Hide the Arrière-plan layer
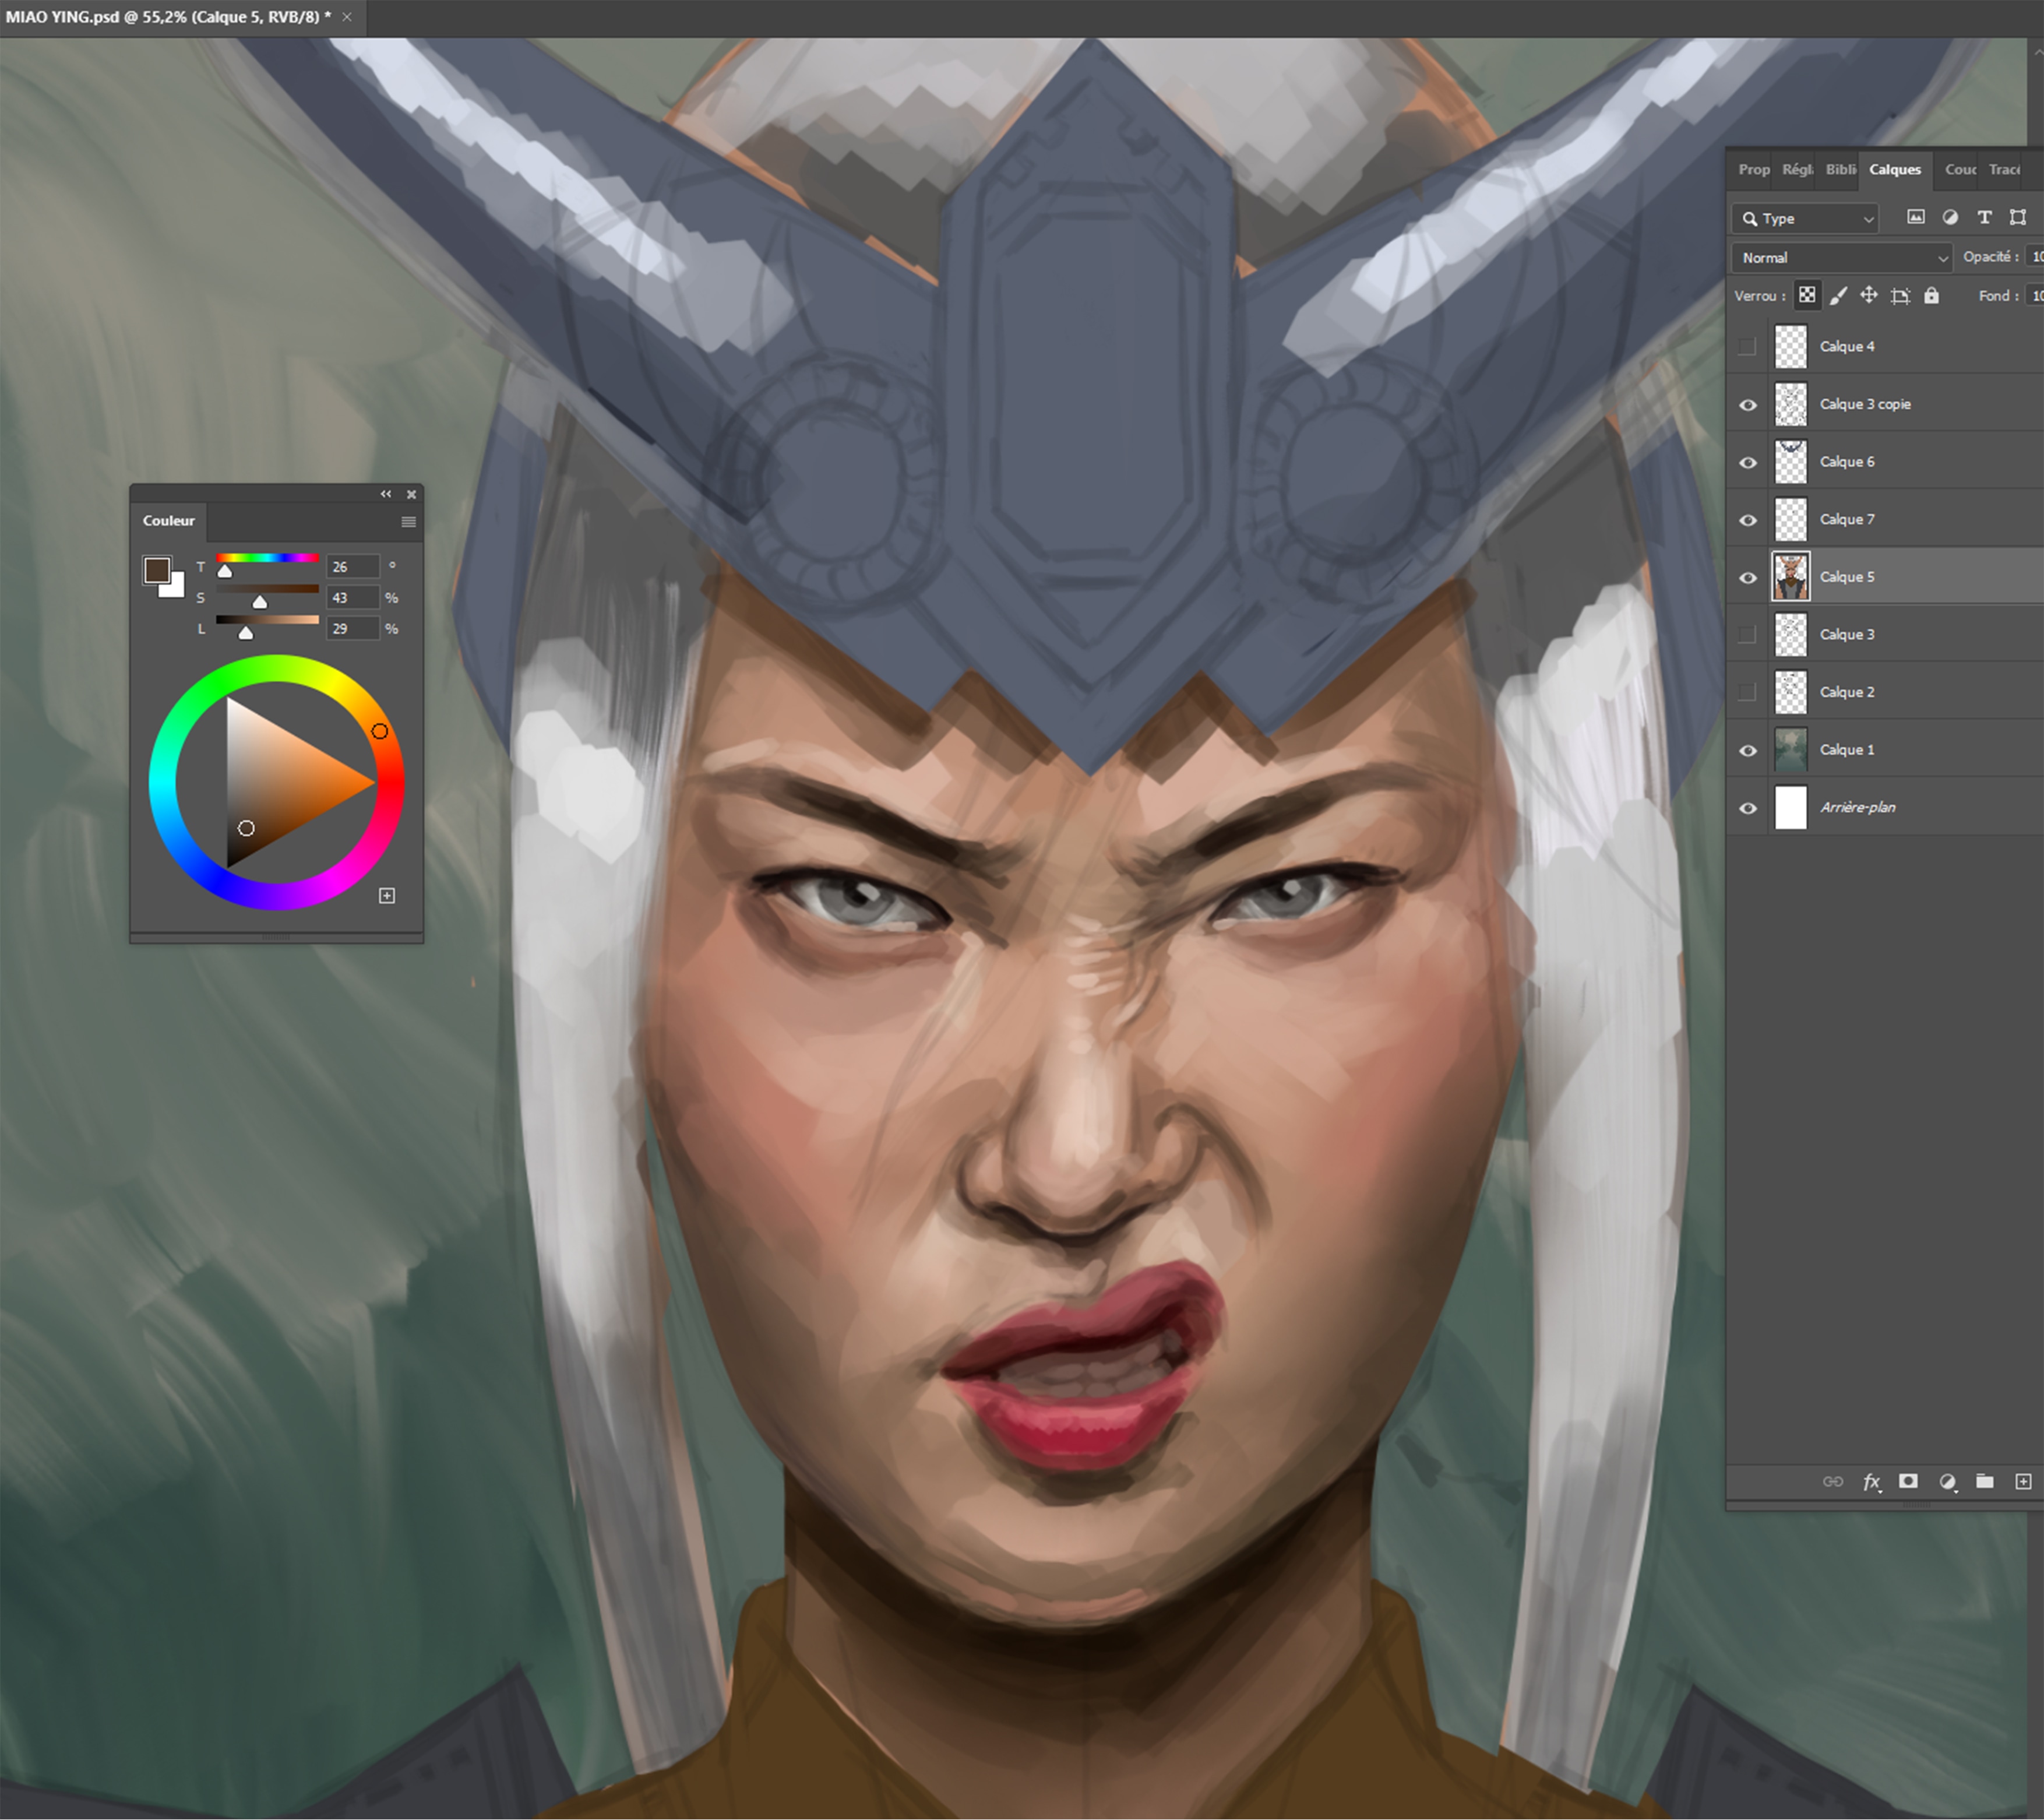 coord(1748,807)
